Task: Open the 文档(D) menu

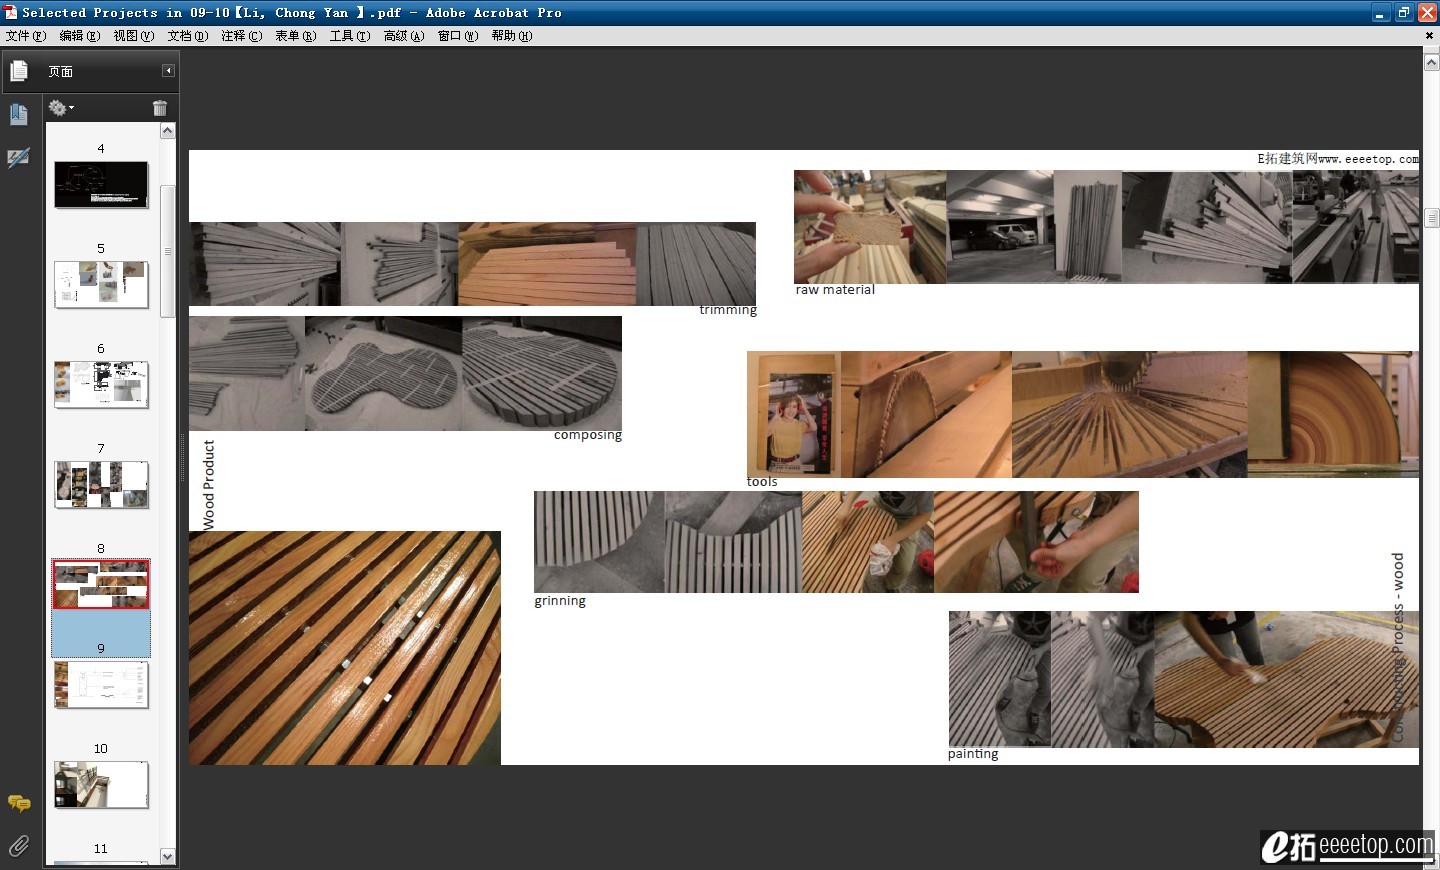Action: pos(188,36)
